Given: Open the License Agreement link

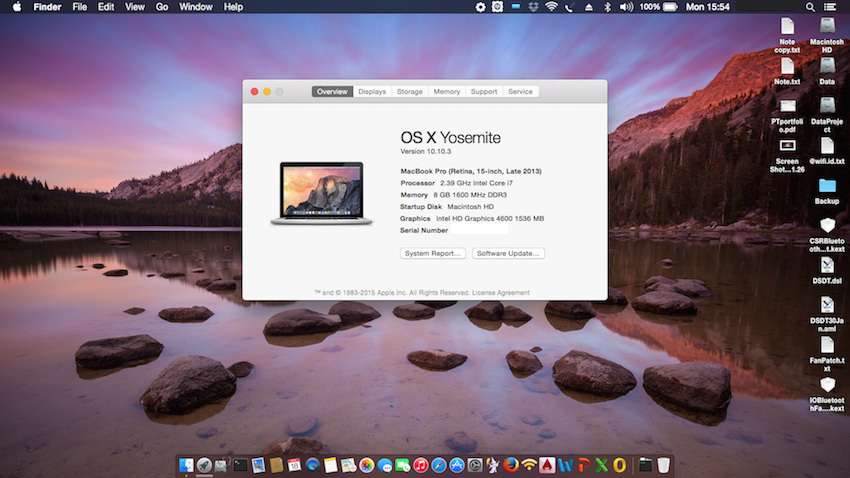Looking at the screenshot, I should [x=501, y=293].
